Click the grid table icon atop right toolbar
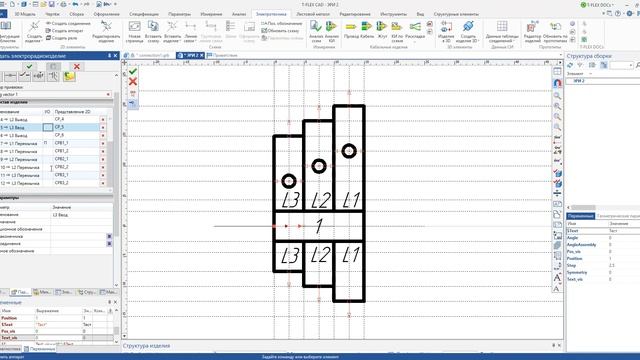The height and width of the screenshot is (360, 640). click(557, 71)
